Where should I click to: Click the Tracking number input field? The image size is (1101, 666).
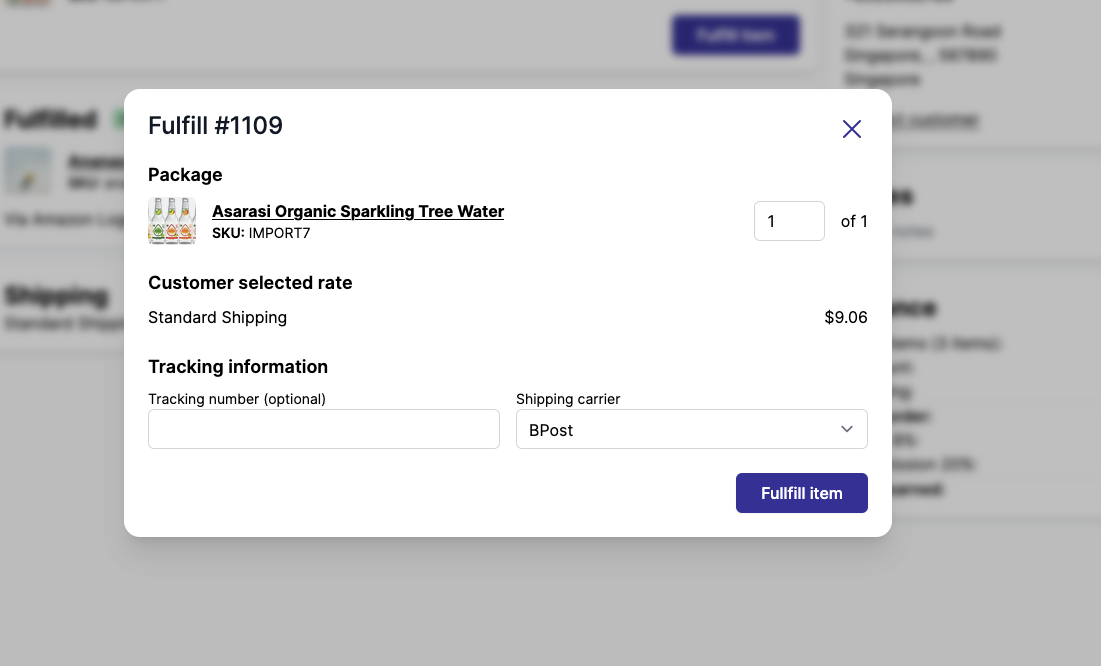(323, 428)
